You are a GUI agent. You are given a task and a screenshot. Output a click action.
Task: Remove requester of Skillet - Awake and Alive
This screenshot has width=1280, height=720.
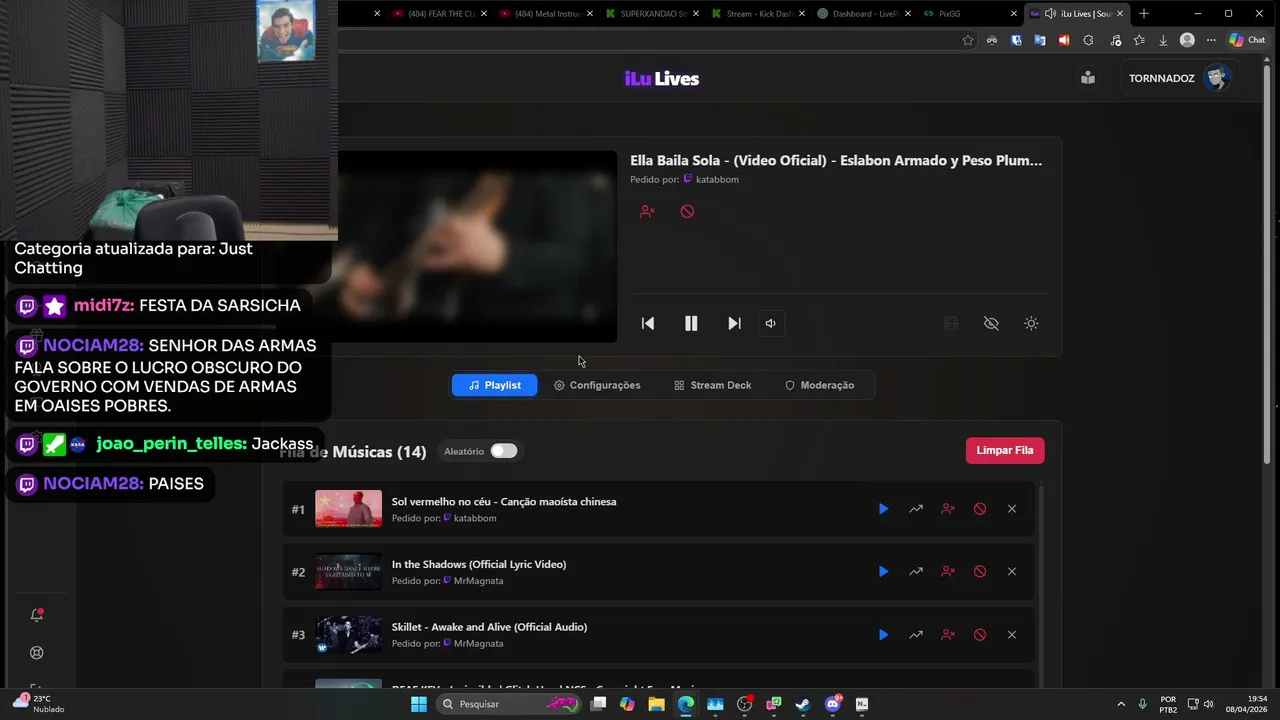(x=947, y=634)
